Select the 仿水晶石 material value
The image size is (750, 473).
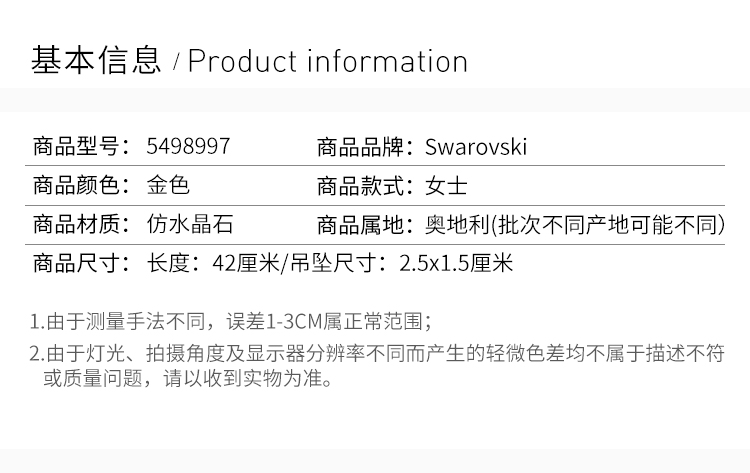(x=189, y=225)
